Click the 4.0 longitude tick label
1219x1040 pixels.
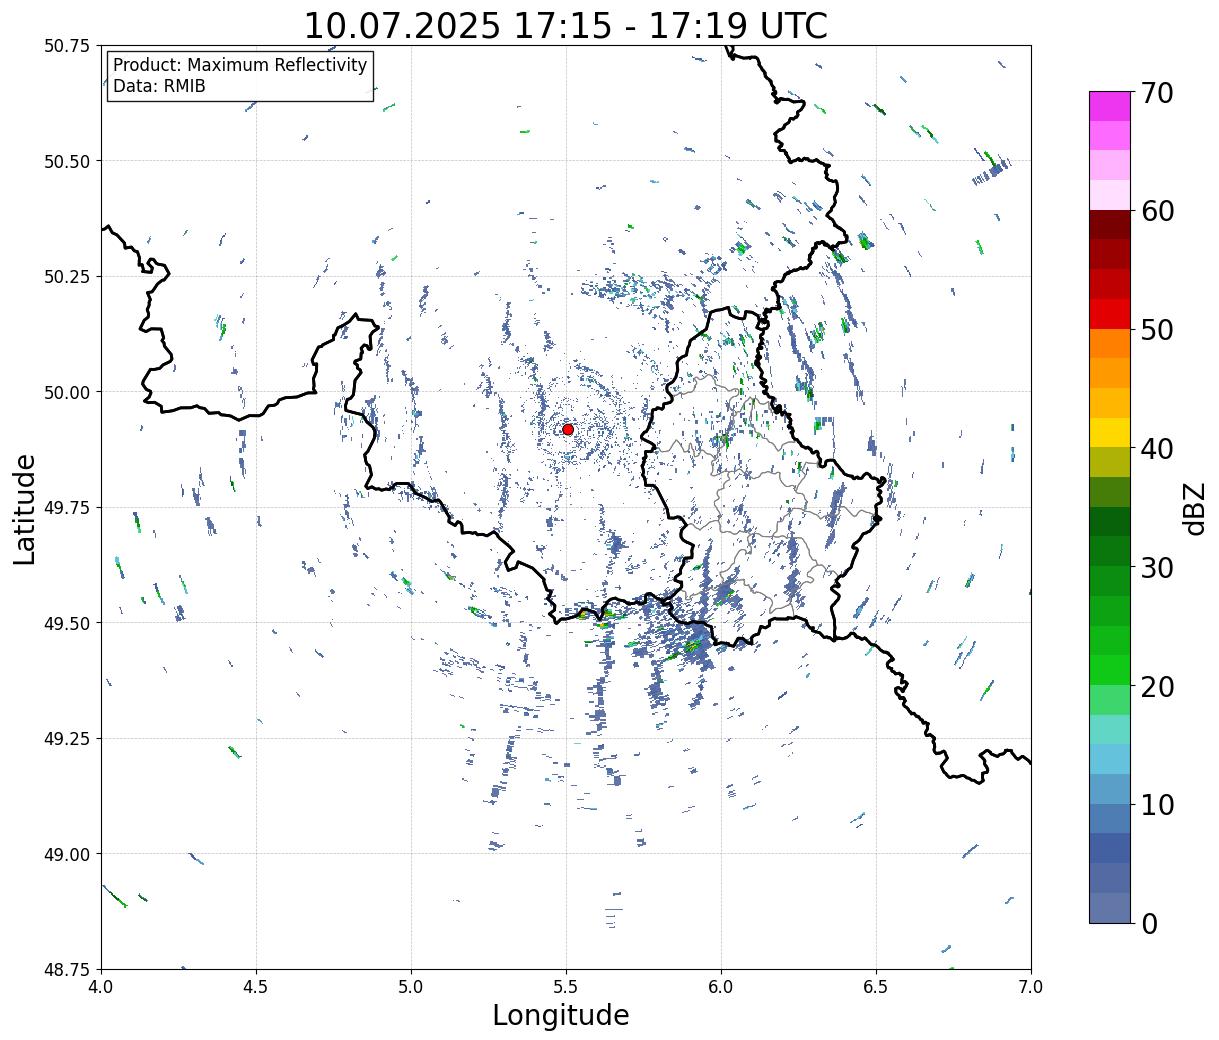[x=101, y=986]
